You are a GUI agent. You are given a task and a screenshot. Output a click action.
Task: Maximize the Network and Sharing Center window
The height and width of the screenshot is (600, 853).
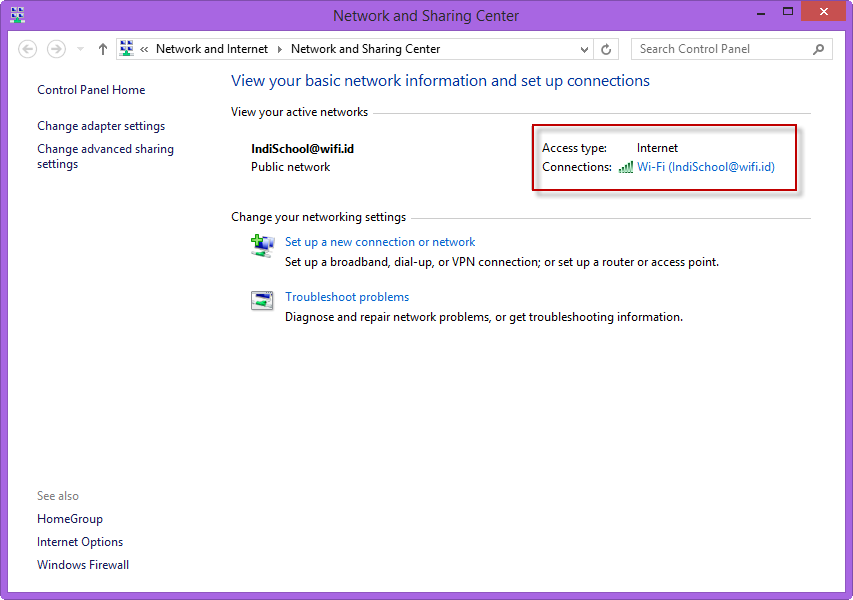[x=788, y=11]
